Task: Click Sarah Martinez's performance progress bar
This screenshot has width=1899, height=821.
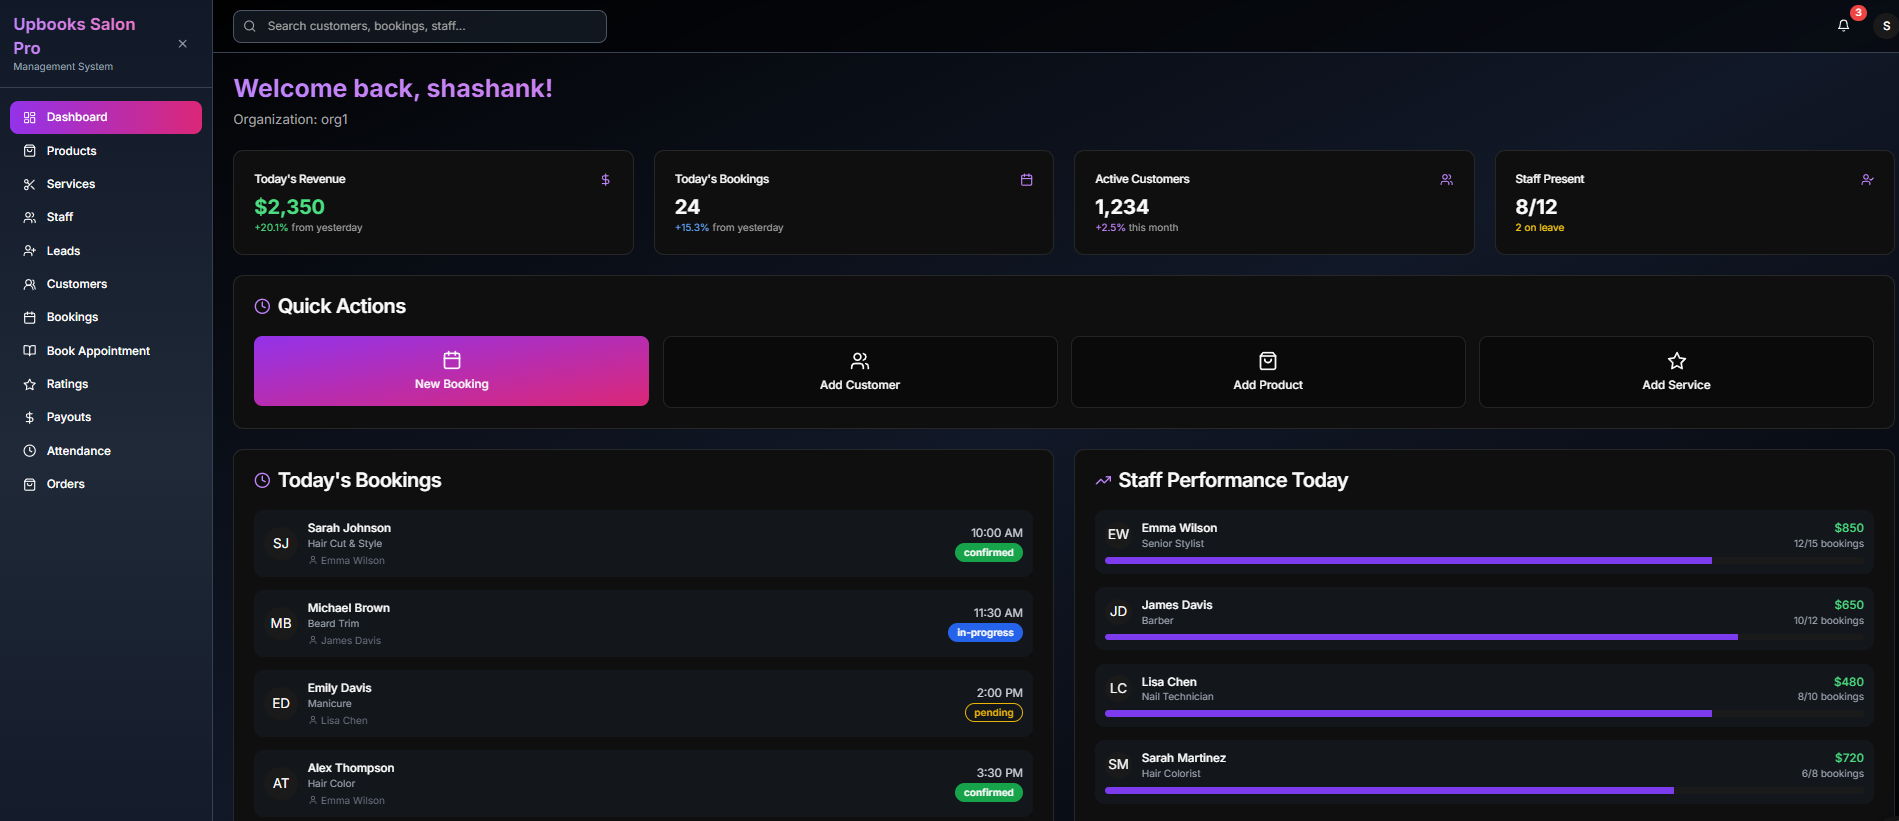Action: tap(1484, 791)
